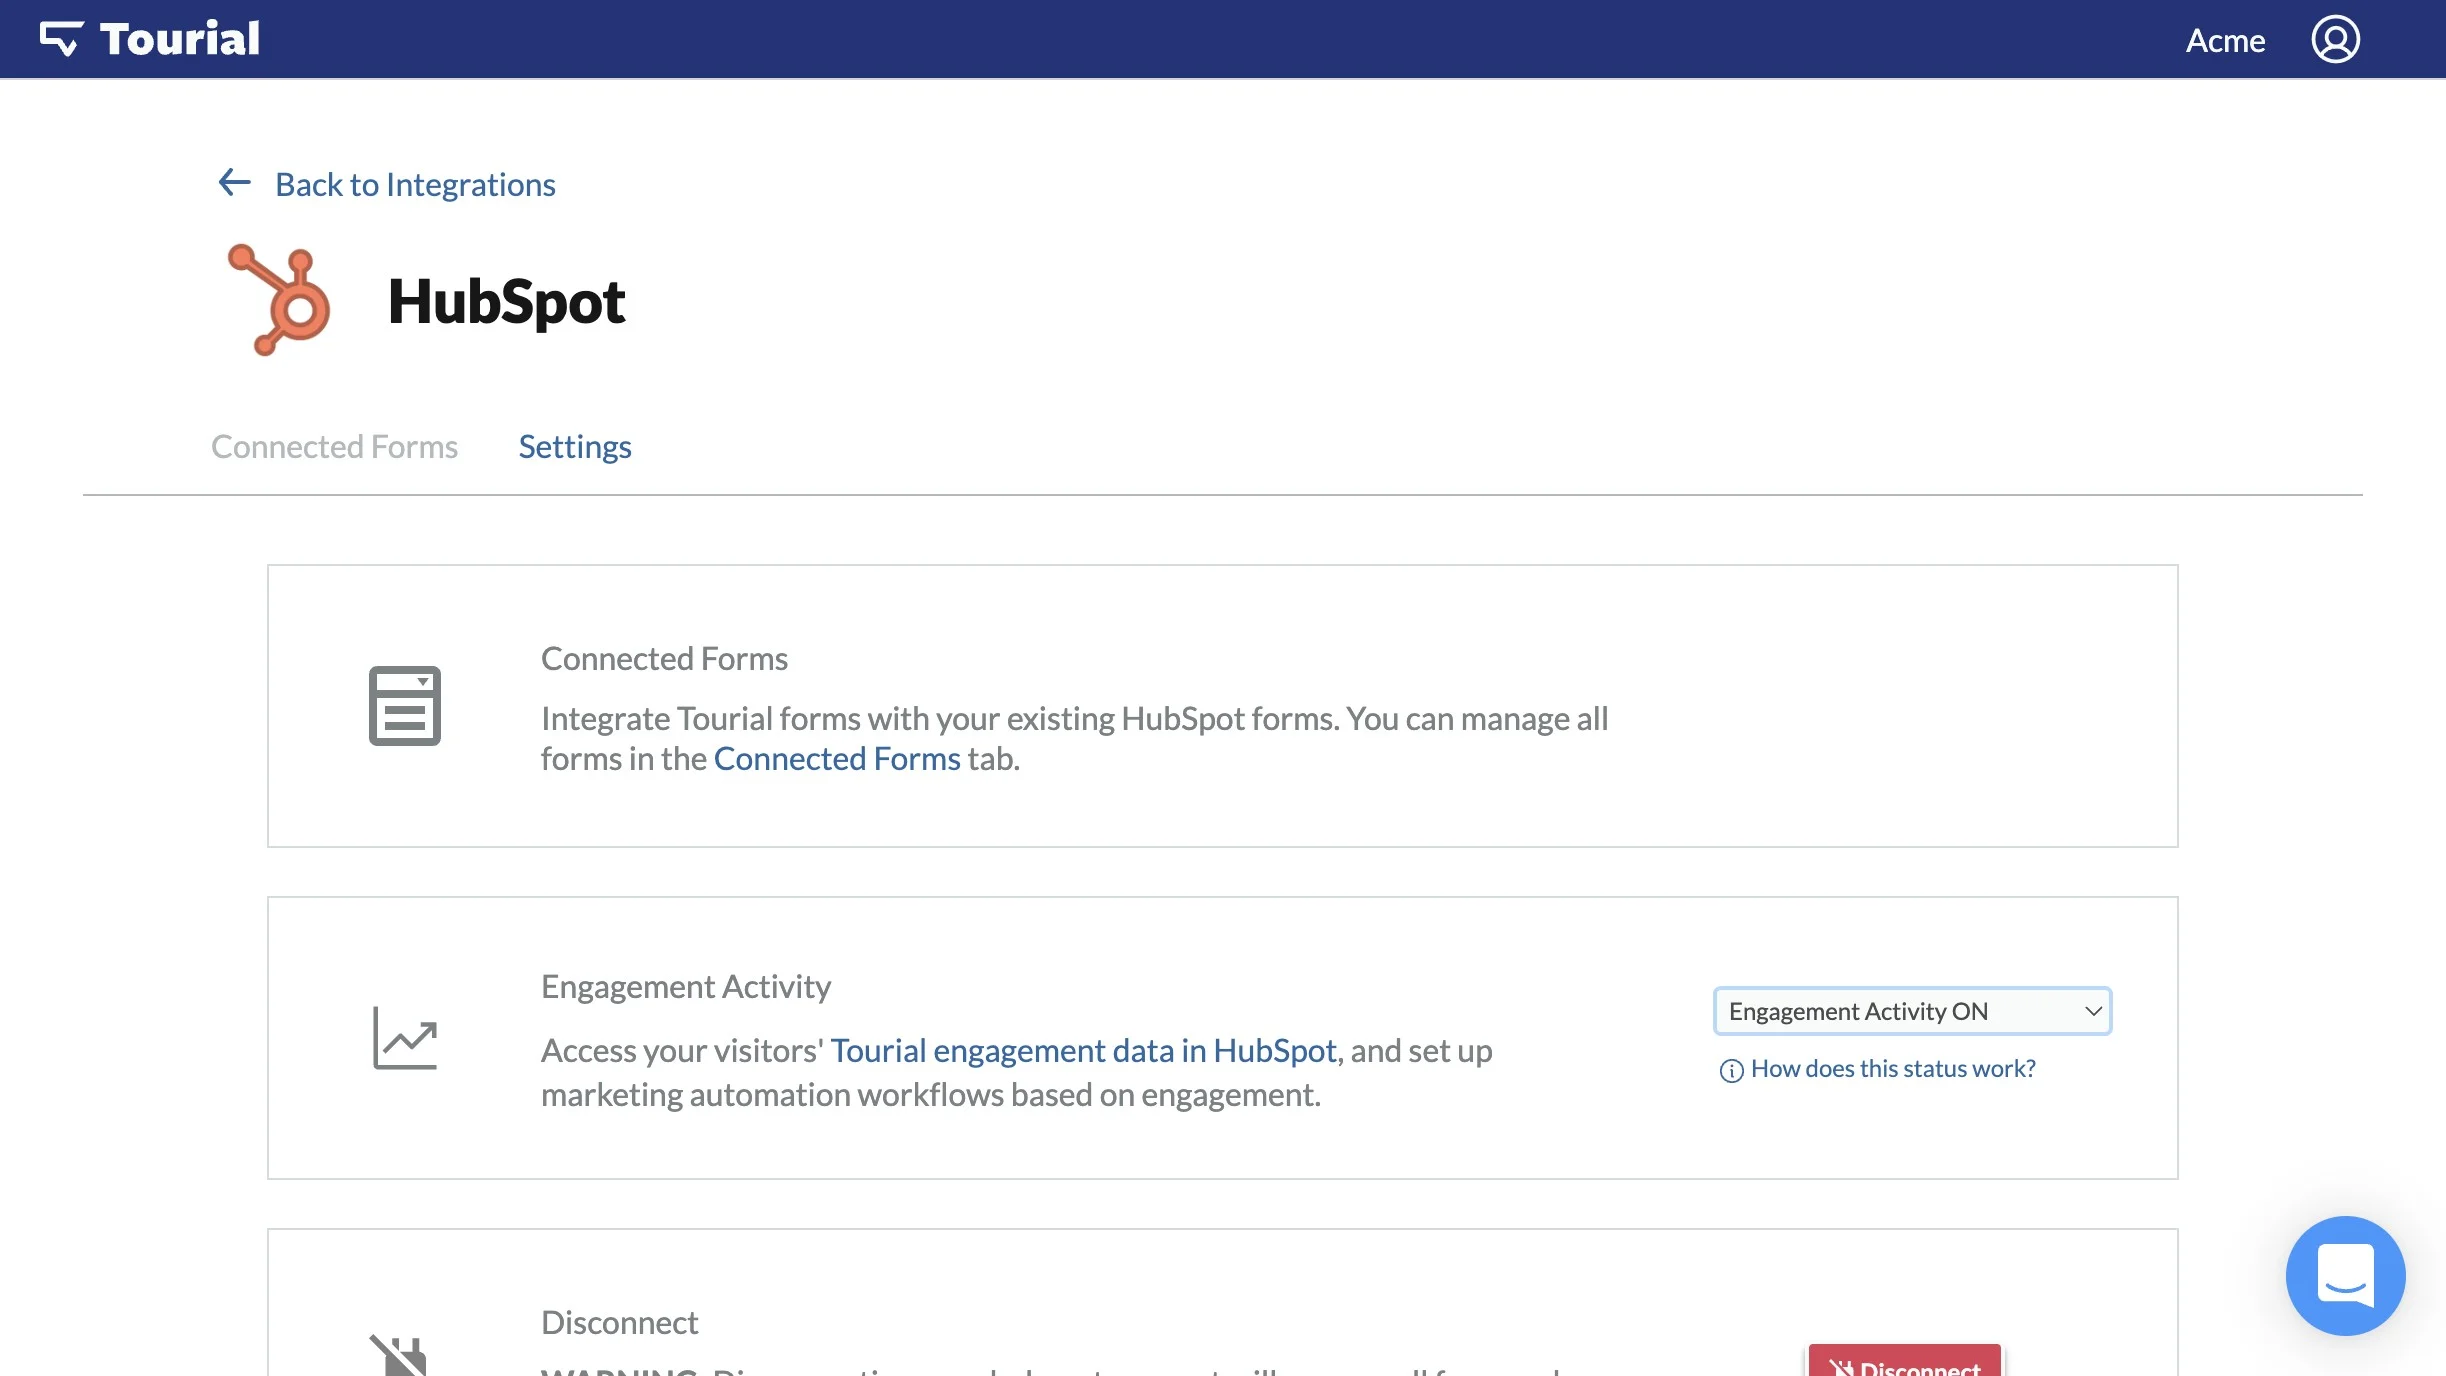Screen dimensions: 2446x1376
Task: Switch to the Connected Forms tab
Action: pyautogui.click(x=334, y=446)
